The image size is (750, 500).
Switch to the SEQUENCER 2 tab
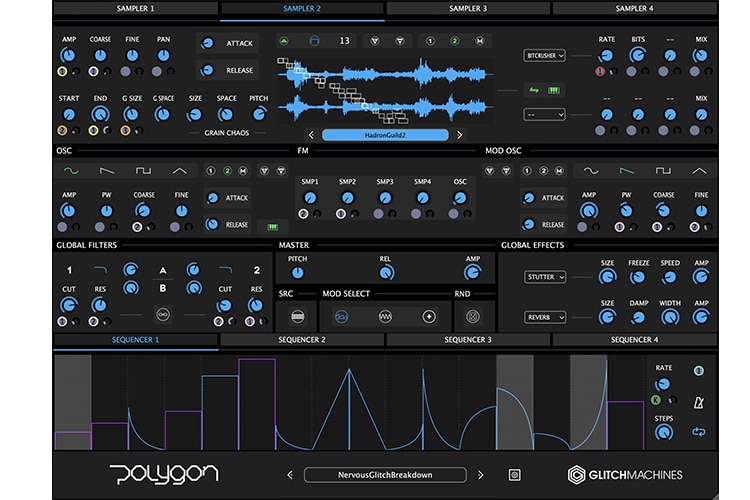[302, 340]
